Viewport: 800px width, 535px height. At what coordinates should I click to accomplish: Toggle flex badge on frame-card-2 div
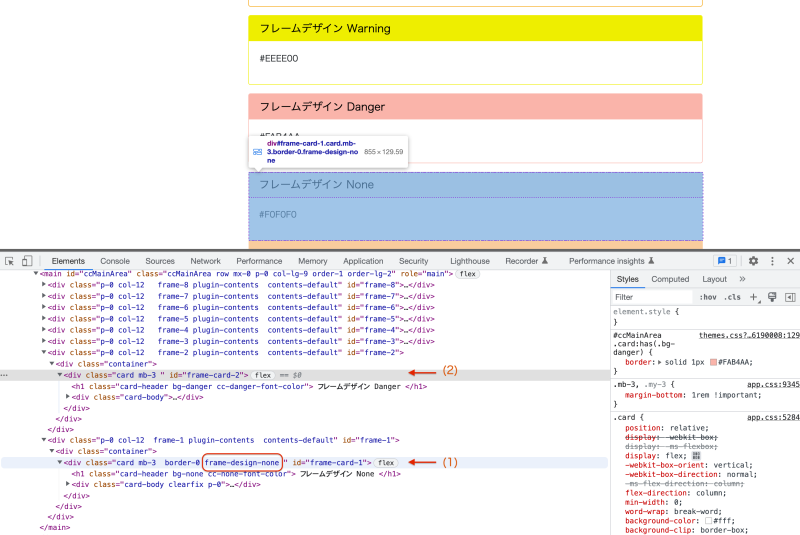263,375
